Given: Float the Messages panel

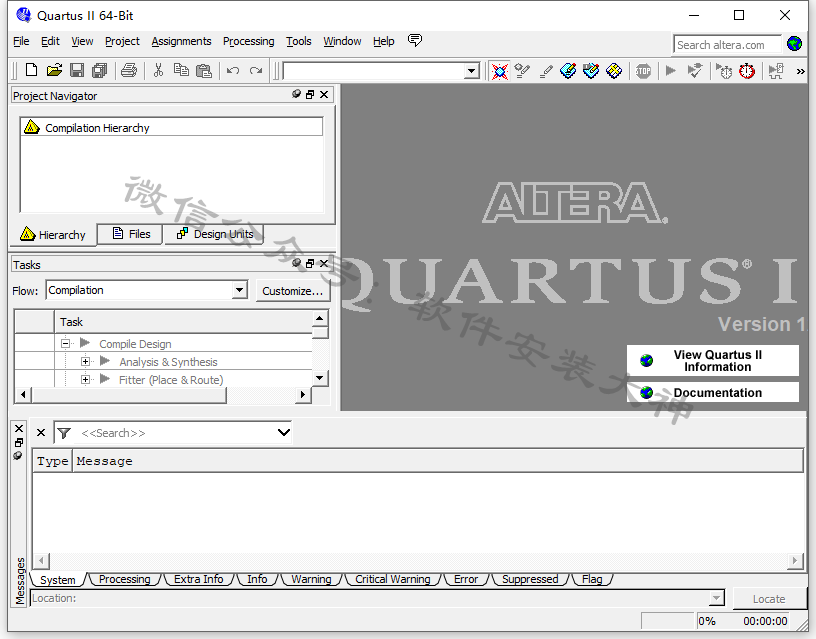Looking at the screenshot, I should tap(19, 442).
